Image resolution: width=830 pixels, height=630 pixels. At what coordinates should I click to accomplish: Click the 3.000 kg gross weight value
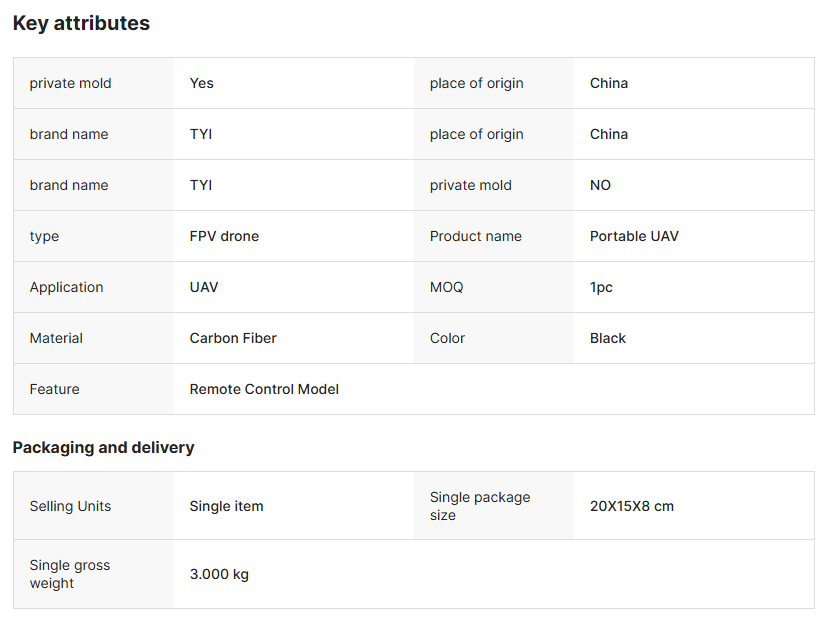[x=219, y=574]
